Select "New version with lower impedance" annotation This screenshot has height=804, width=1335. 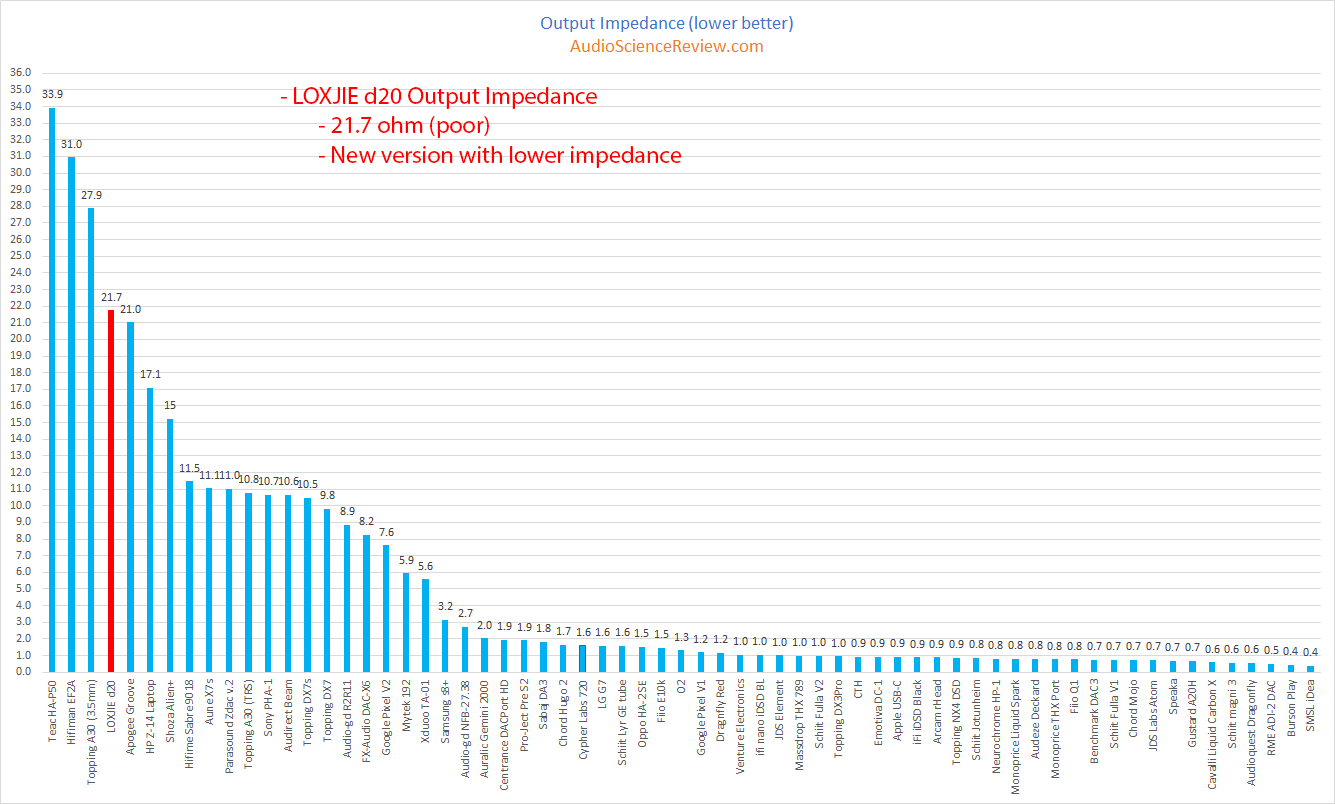click(499, 155)
